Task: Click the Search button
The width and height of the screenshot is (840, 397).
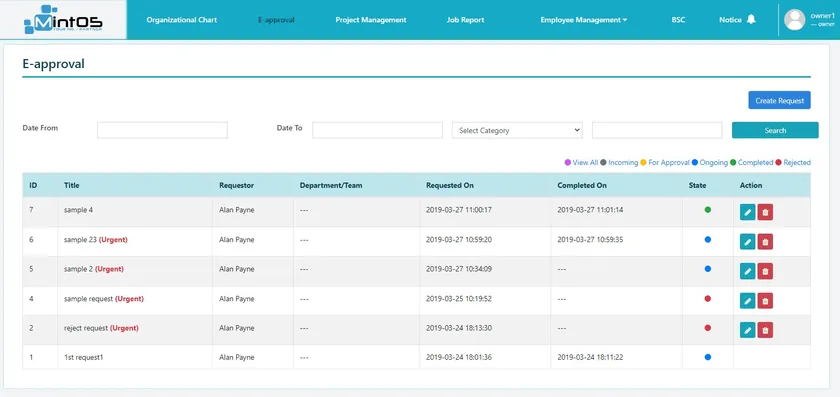Action: pos(775,130)
